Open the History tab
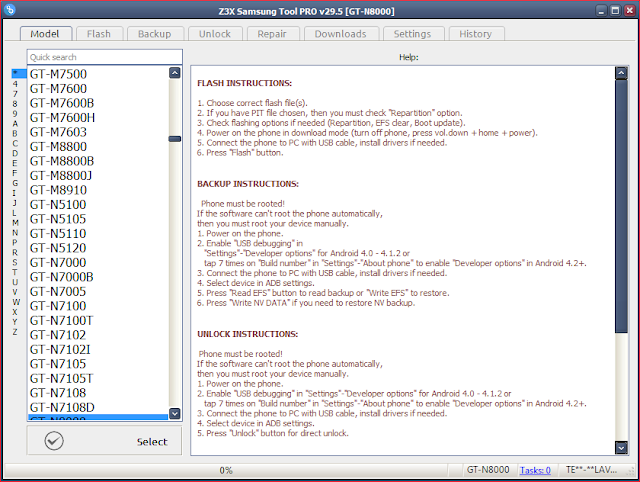The image size is (640, 482). pos(476,34)
